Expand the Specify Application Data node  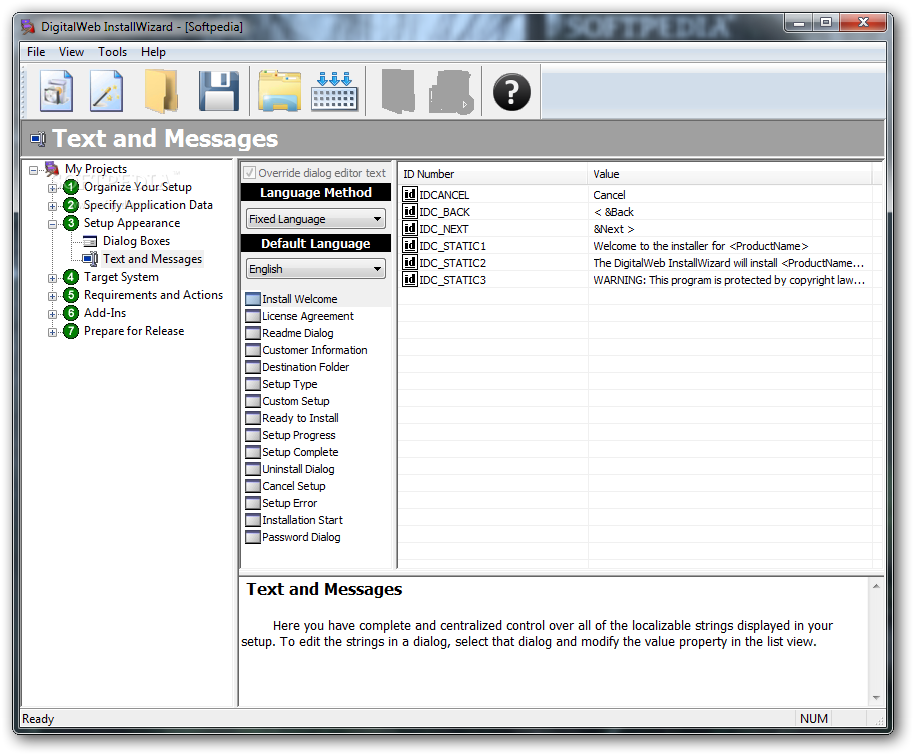click(52, 206)
